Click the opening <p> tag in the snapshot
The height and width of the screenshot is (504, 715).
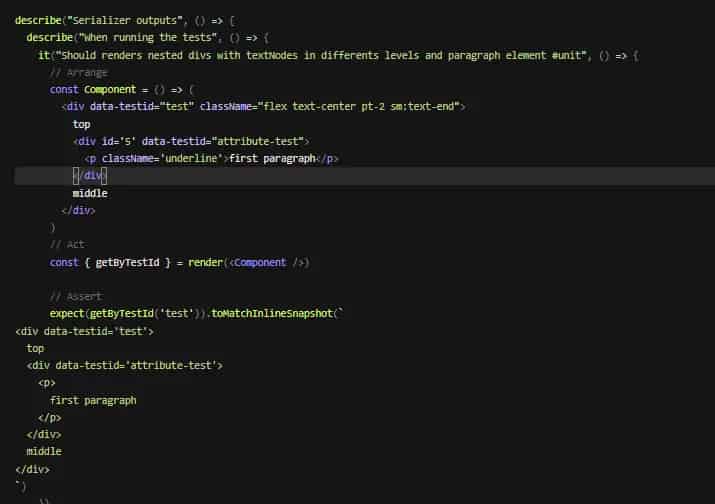pyautogui.click(x=47, y=383)
